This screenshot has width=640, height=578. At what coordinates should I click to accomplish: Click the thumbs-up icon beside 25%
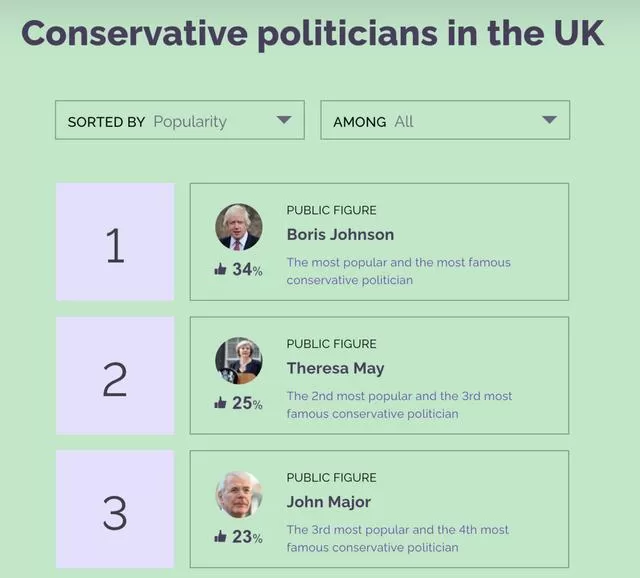pos(220,402)
